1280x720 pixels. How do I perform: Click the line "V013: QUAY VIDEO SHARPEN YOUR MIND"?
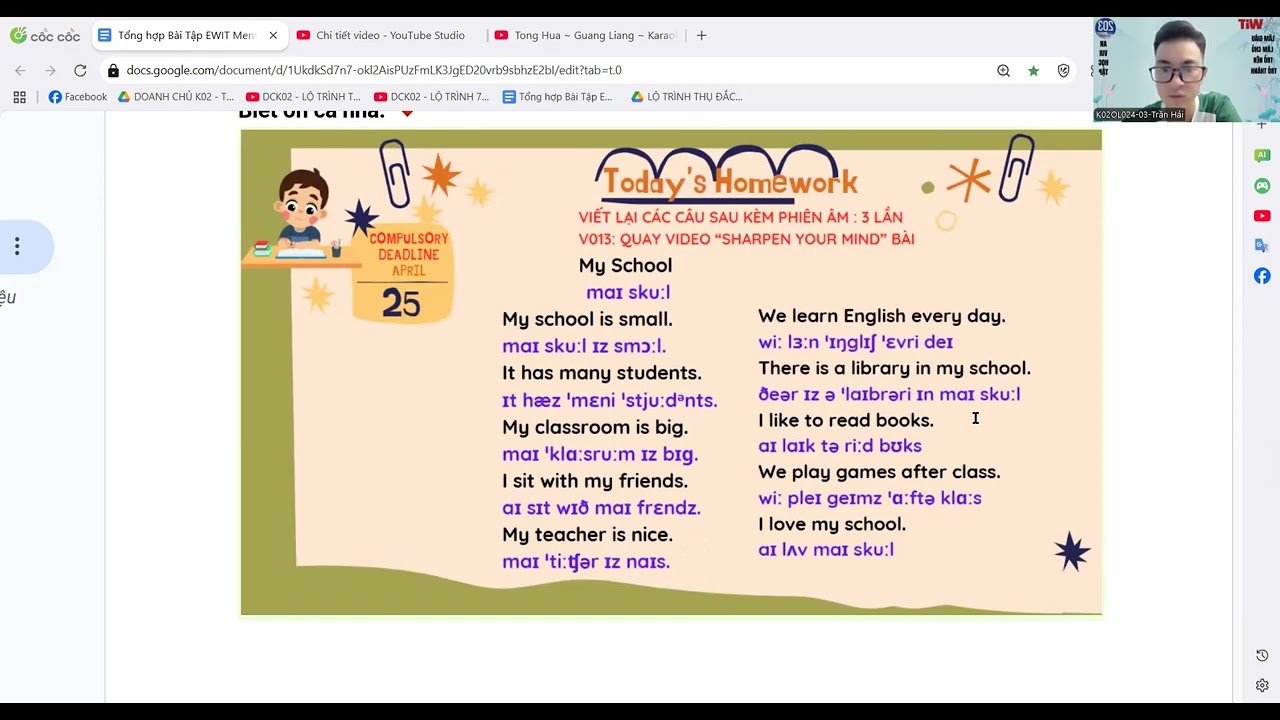[746, 240]
